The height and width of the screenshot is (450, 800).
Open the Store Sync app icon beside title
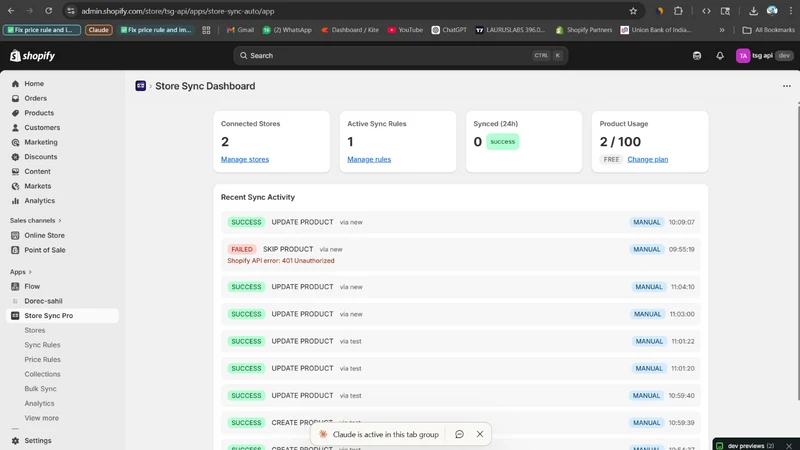tap(140, 86)
